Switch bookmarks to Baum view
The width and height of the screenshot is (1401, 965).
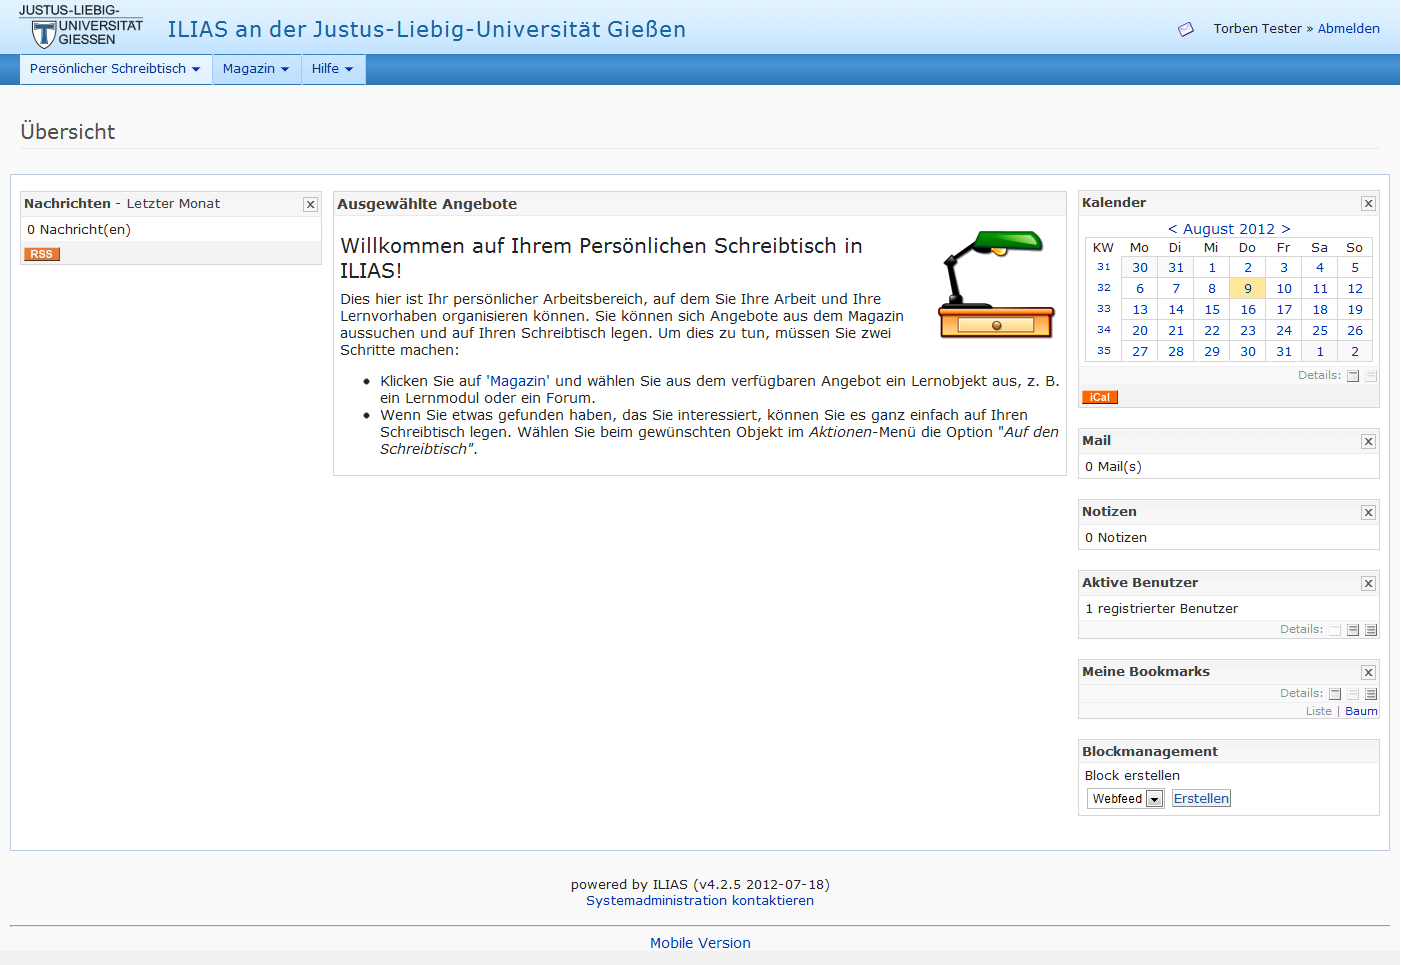pyautogui.click(x=1361, y=711)
